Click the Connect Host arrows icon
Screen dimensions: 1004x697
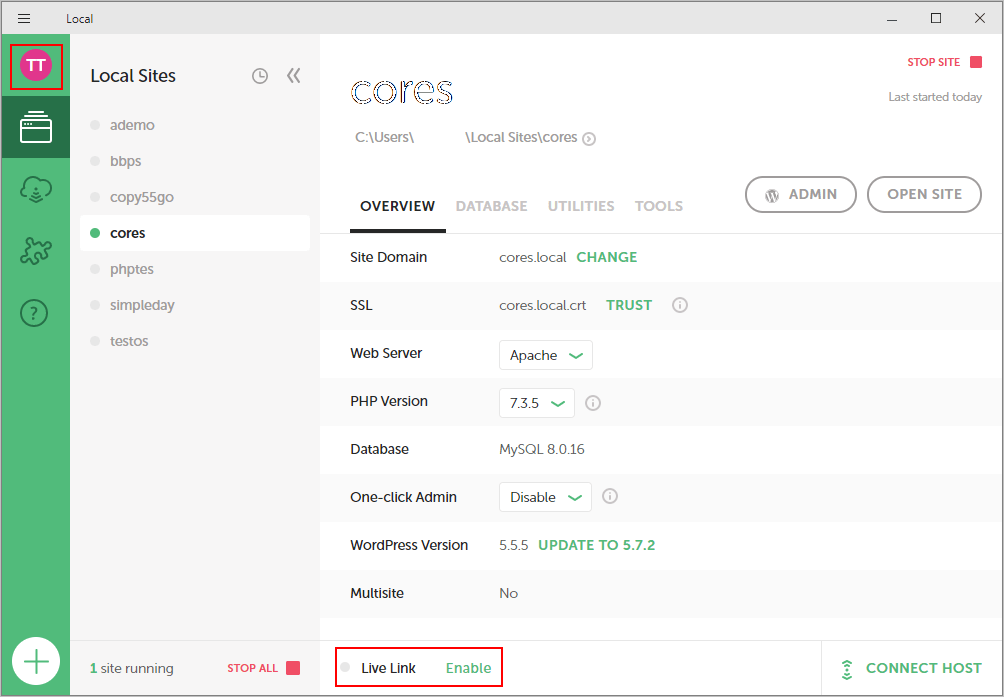(x=847, y=669)
